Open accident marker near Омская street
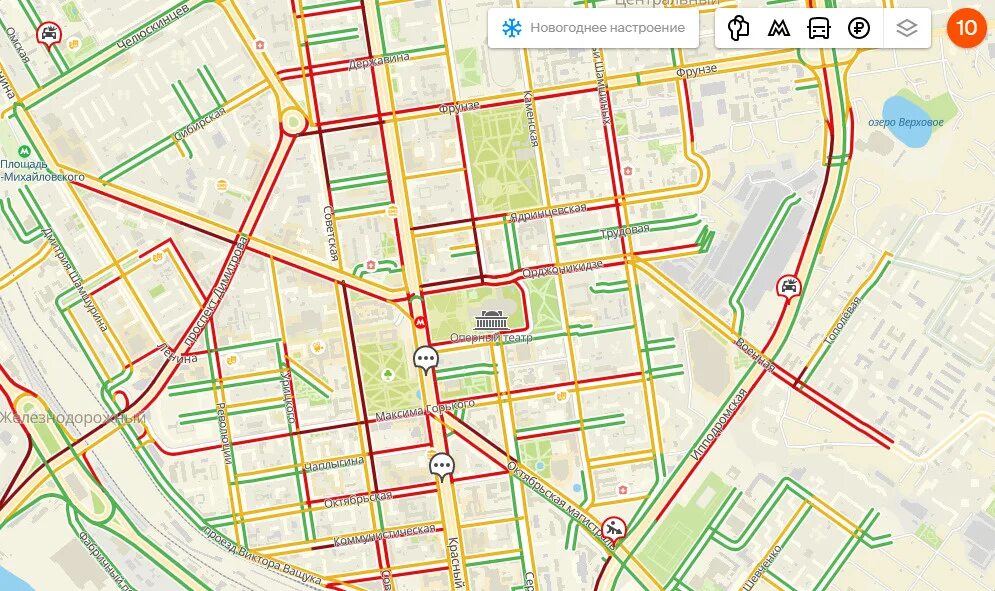 tap(48, 34)
